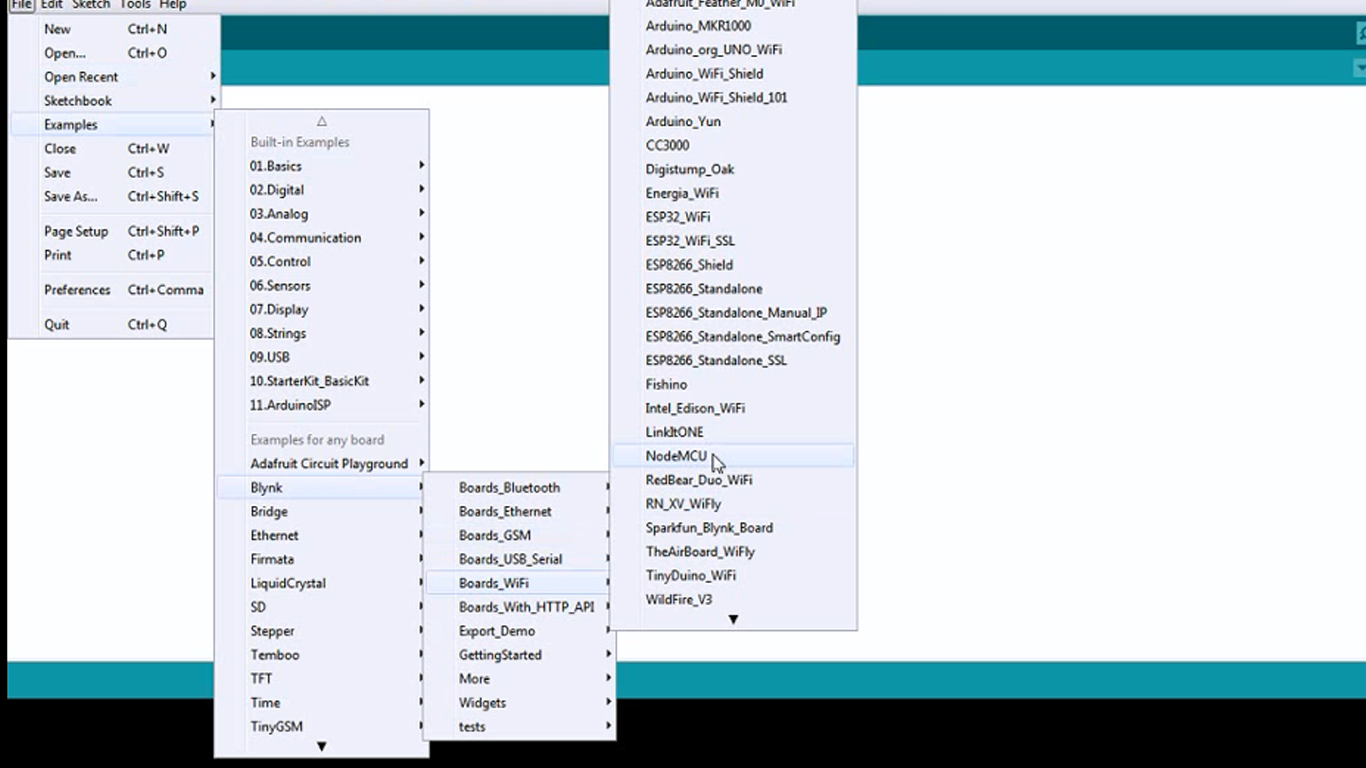
Task: Choose New from File menu
Action: (115, 29)
